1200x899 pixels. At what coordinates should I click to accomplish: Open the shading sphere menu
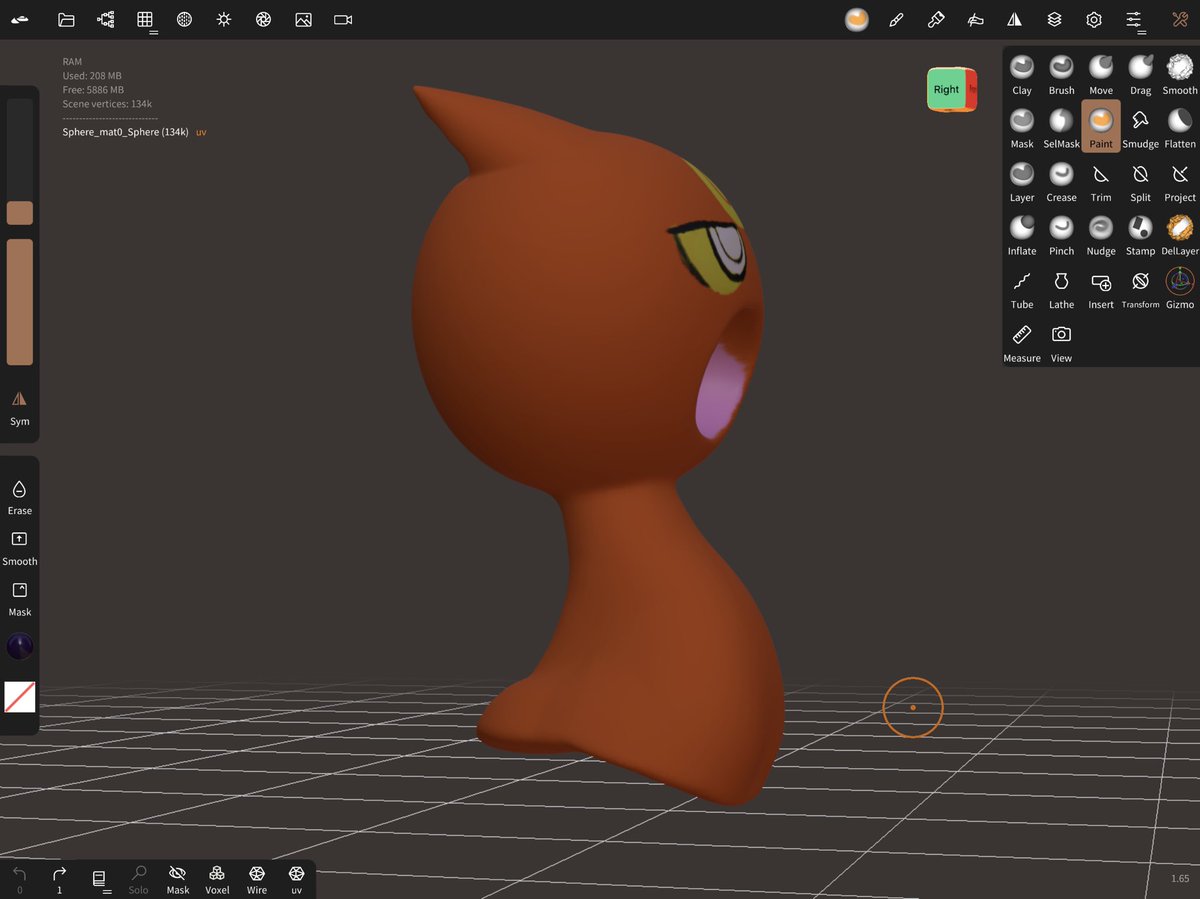(184, 19)
